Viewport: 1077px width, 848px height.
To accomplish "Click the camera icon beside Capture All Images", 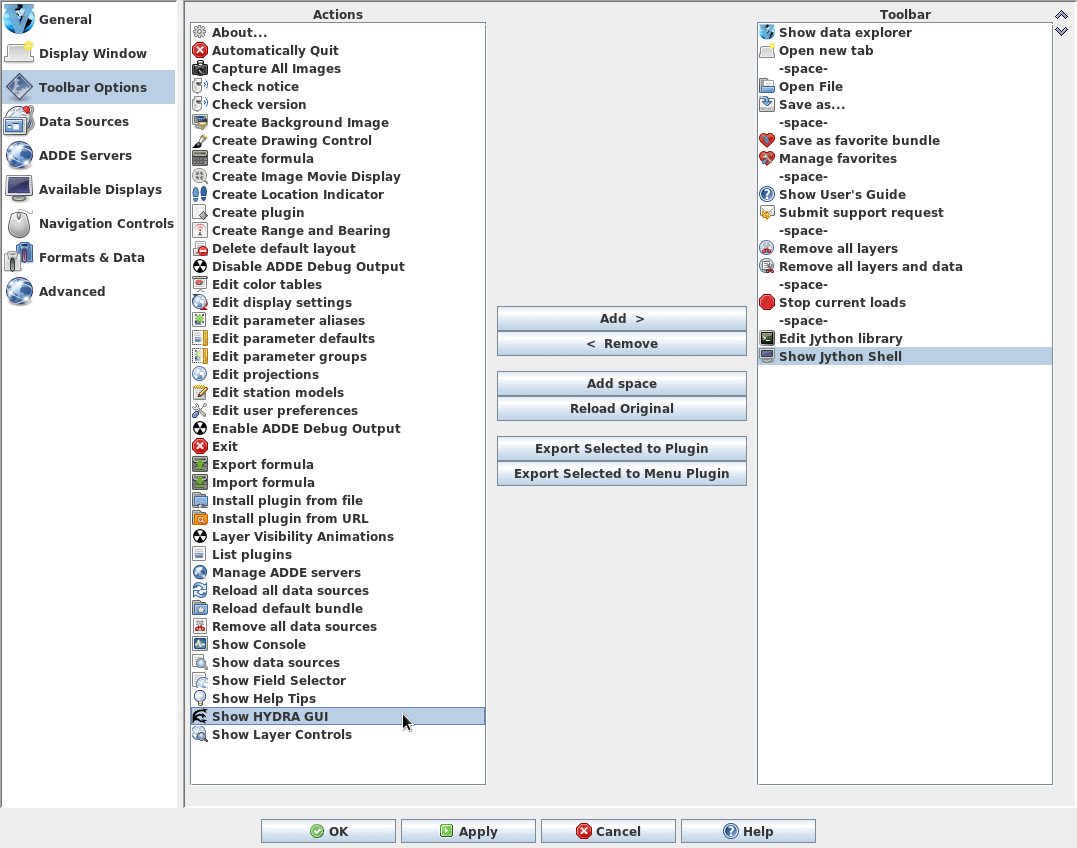I will coord(200,68).
